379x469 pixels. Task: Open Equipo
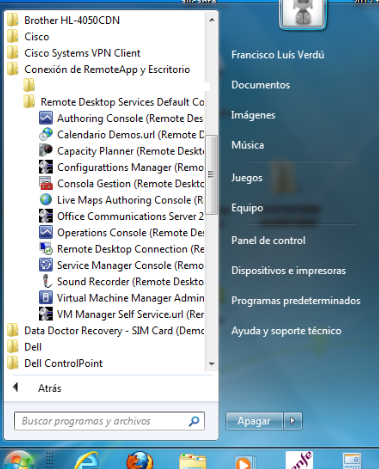pyautogui.click(x=247, y=208)
